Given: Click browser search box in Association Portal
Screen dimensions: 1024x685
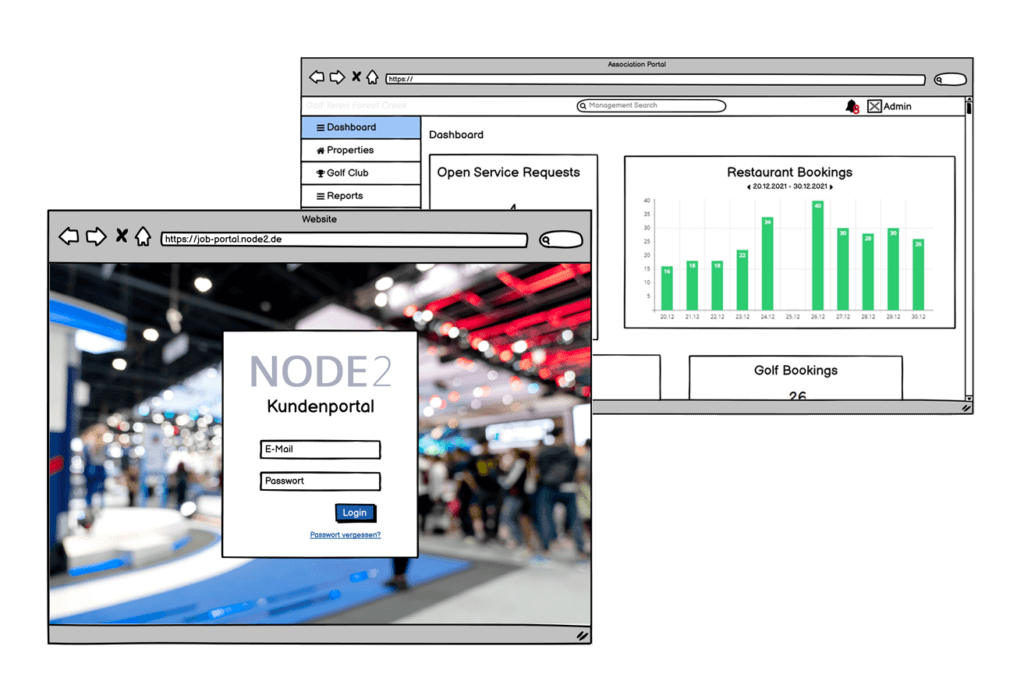Looking at the screenshot, I should tap(950, 80).
